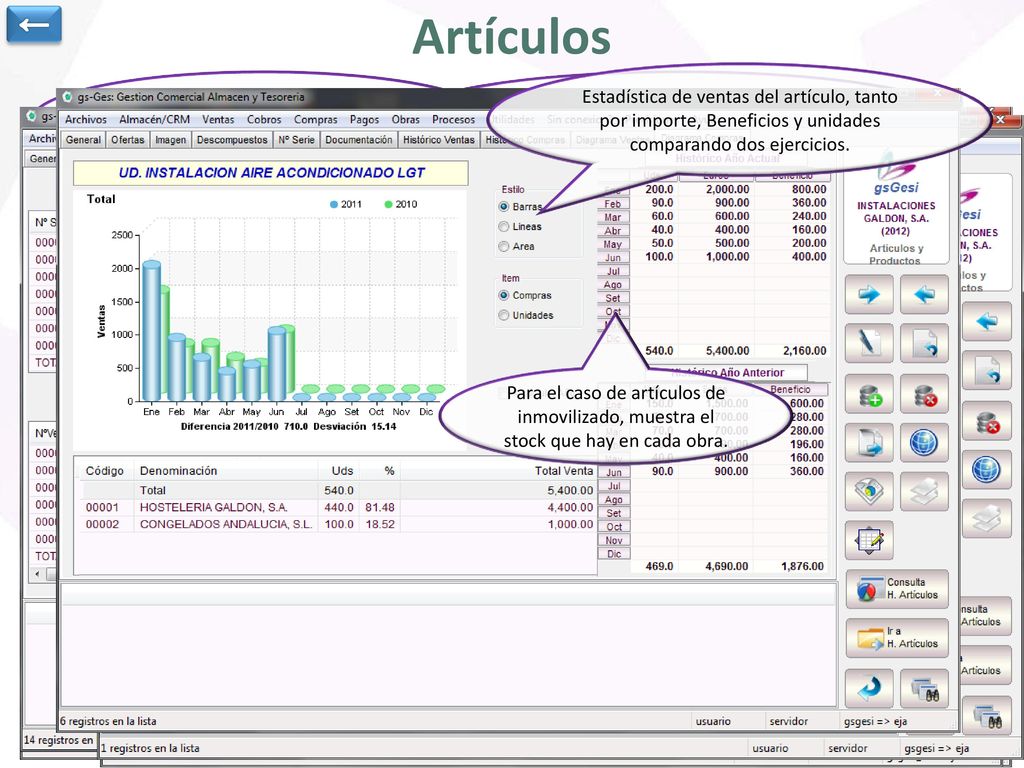Click the add database record icon
The width and height of the screenshot is (1024, 768).
tap(869, 394)
